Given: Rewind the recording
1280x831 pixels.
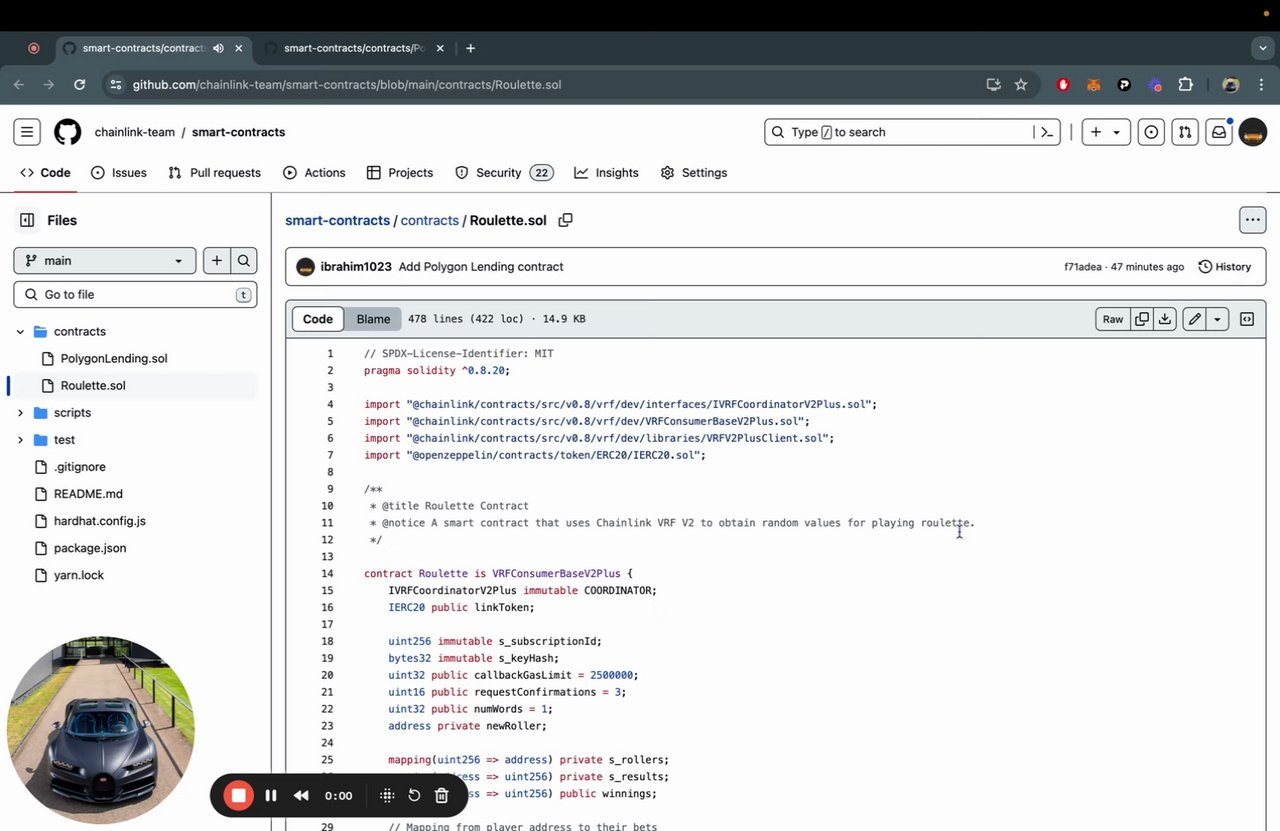Looking at the screenshot, I should coord(301,796).
